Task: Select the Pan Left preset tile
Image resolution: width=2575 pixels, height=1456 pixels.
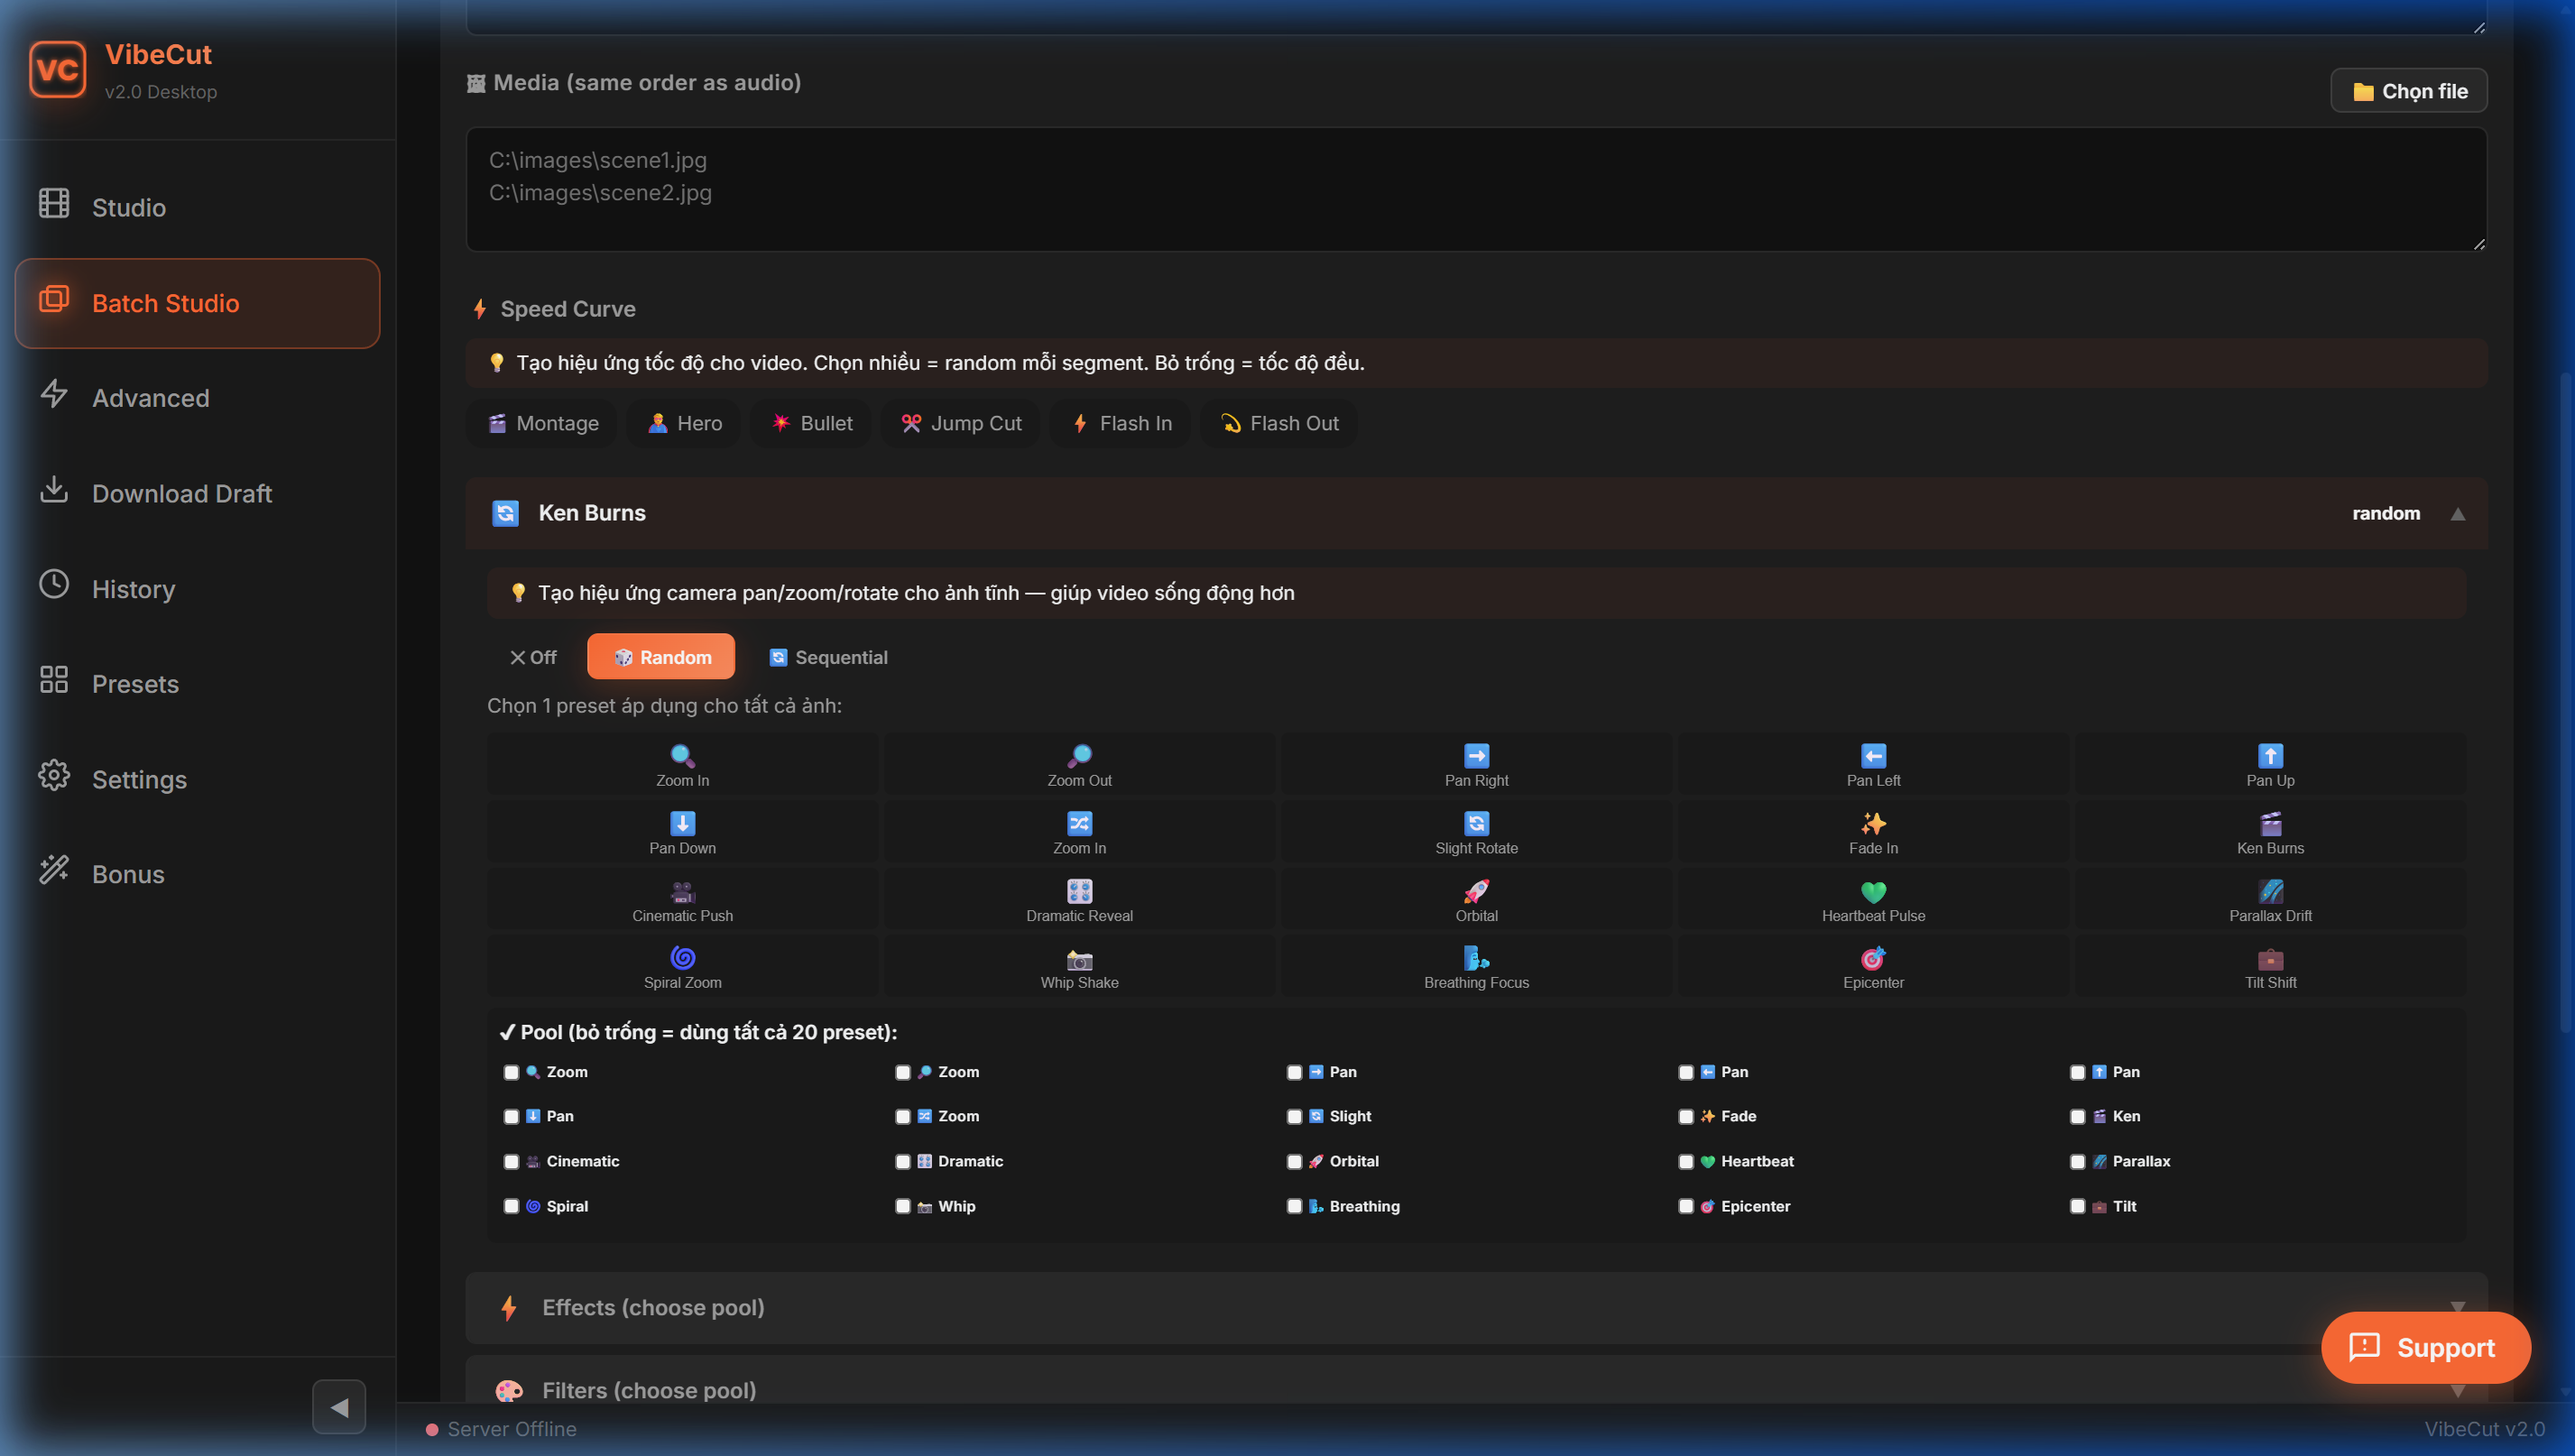Action: pos(1873,765)
